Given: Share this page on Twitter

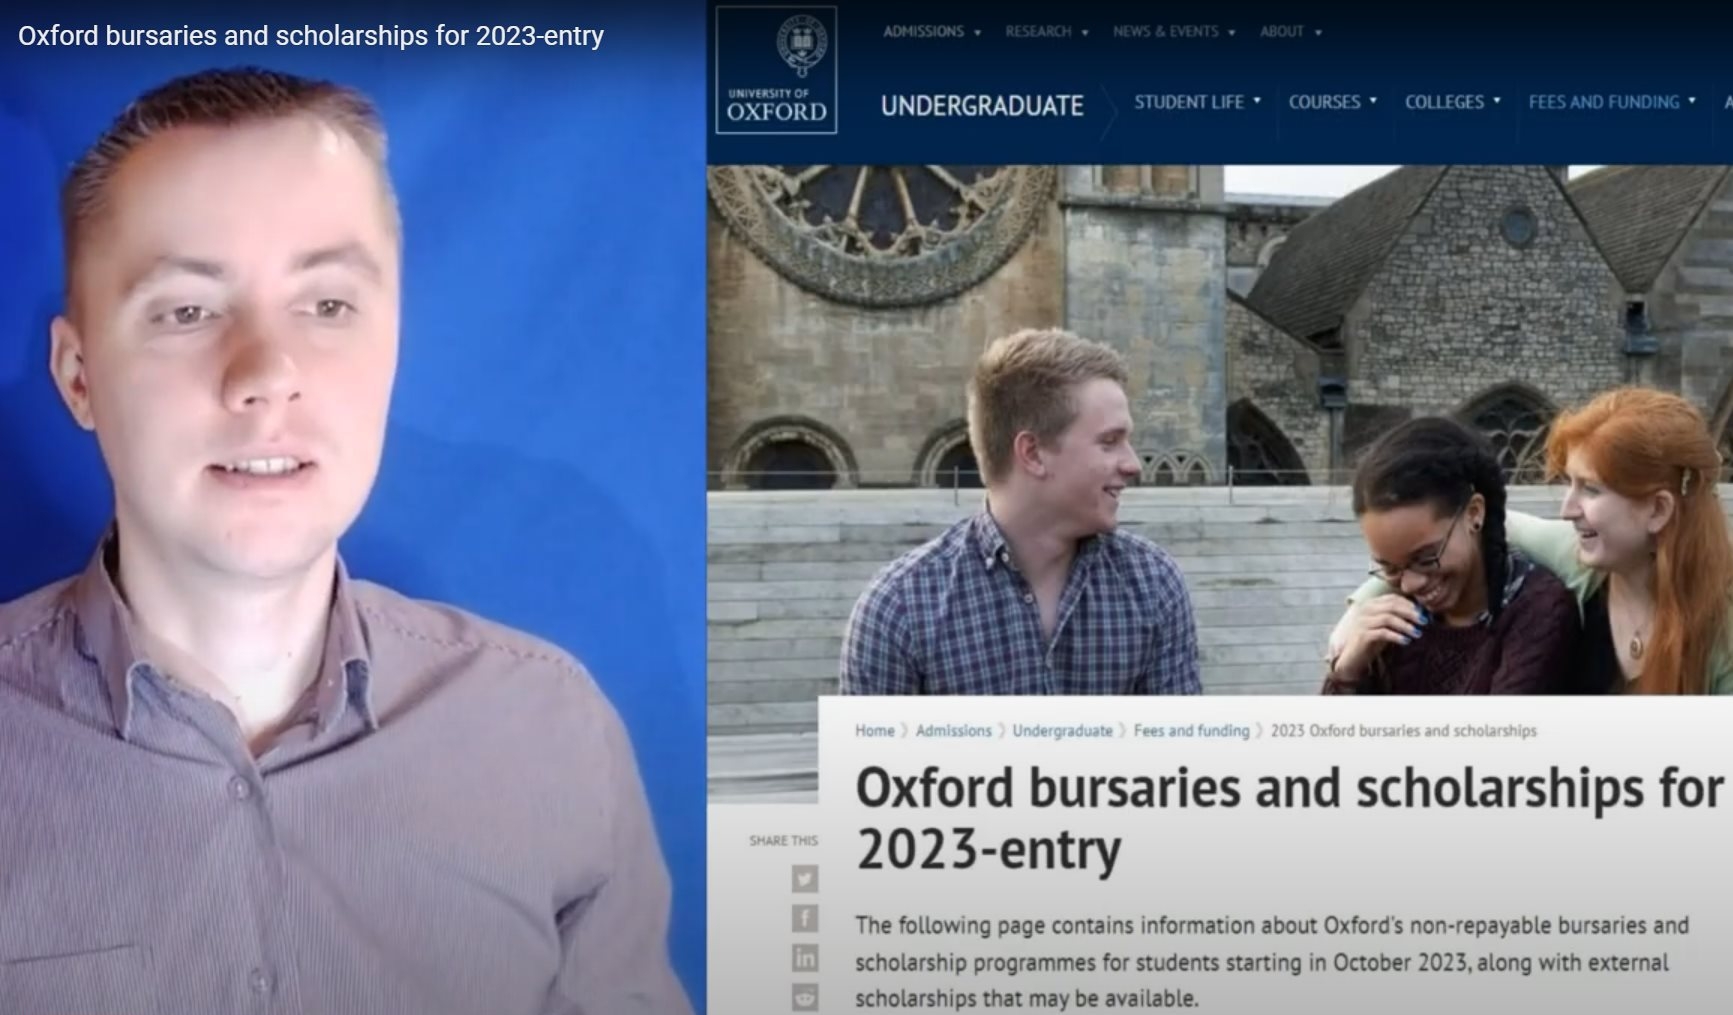Looking at the screenshot, I should tap(804, 879).
